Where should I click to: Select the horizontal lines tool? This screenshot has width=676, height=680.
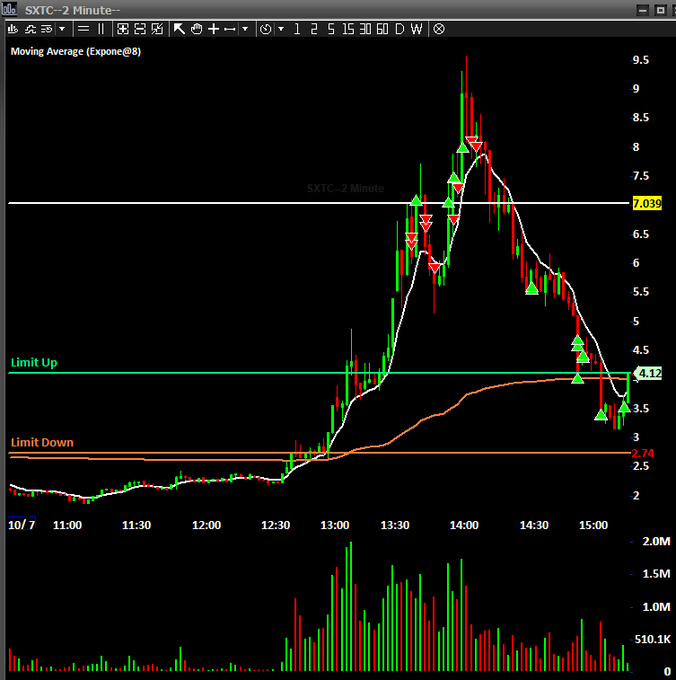(x=83, y=29)
